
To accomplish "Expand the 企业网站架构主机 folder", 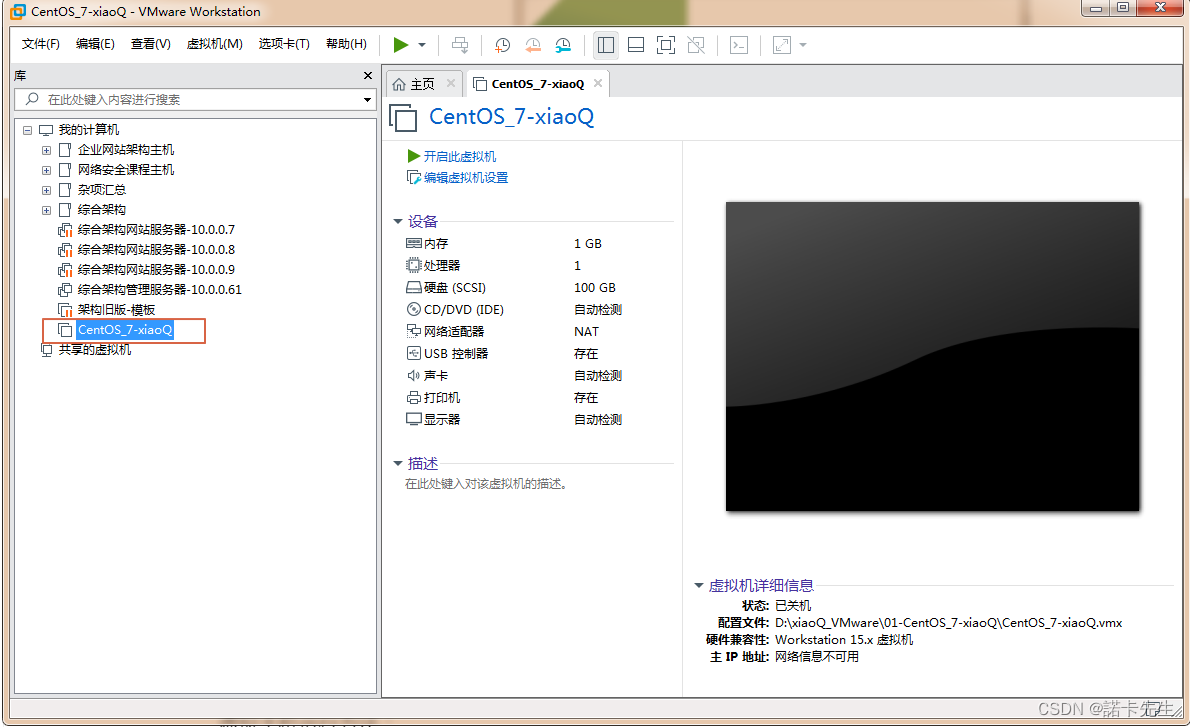I will [46, 150].
